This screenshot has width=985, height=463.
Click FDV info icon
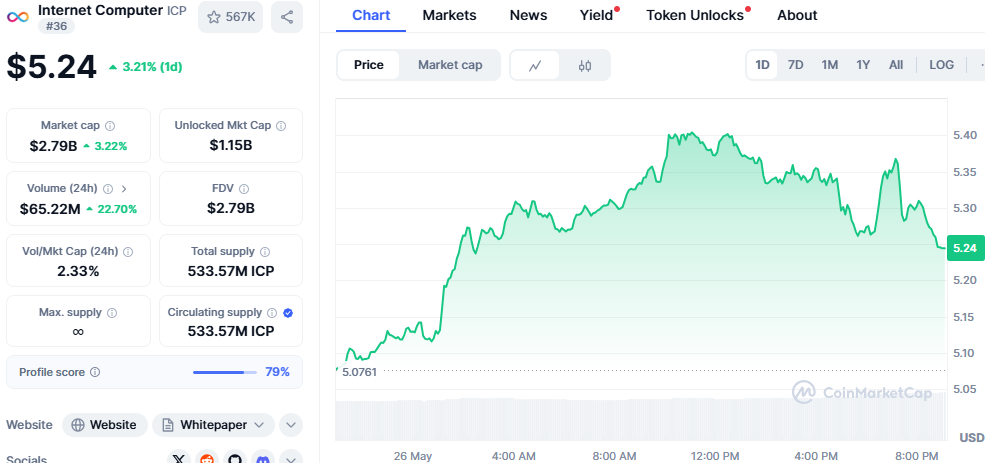click(244, 188)
